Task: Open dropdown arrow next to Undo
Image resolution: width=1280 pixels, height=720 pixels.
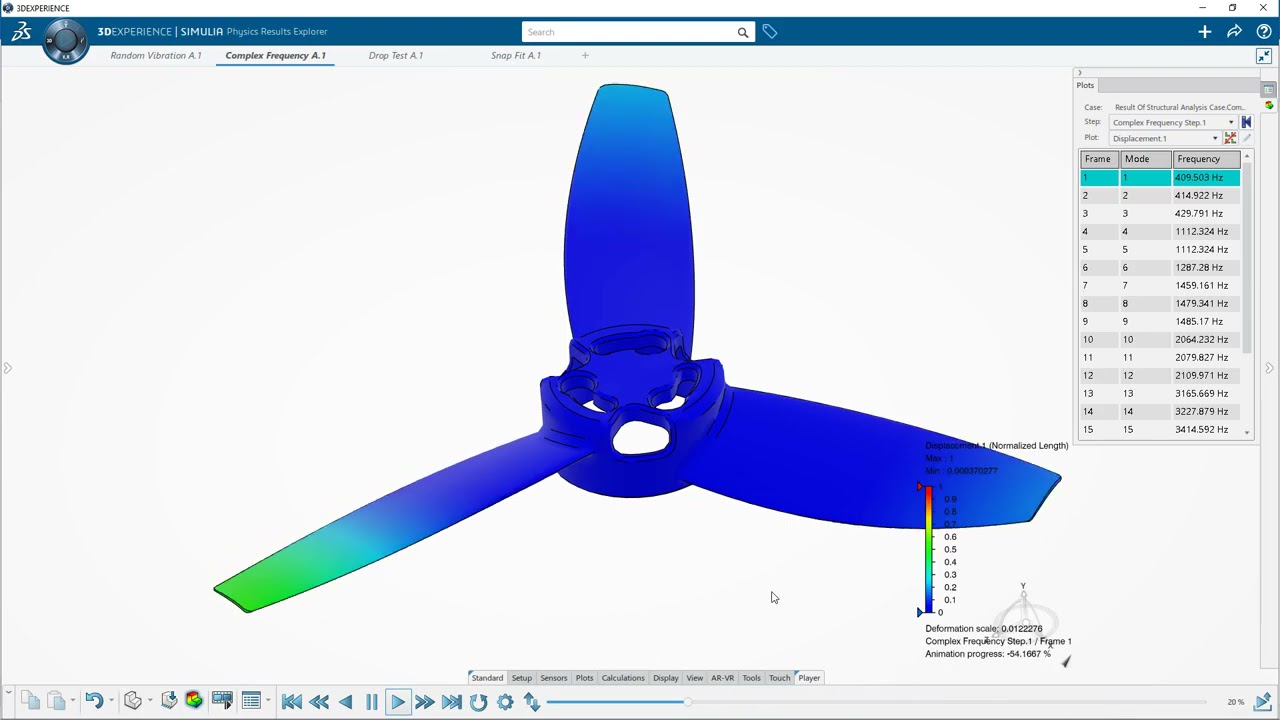Action: click(111, 701)
